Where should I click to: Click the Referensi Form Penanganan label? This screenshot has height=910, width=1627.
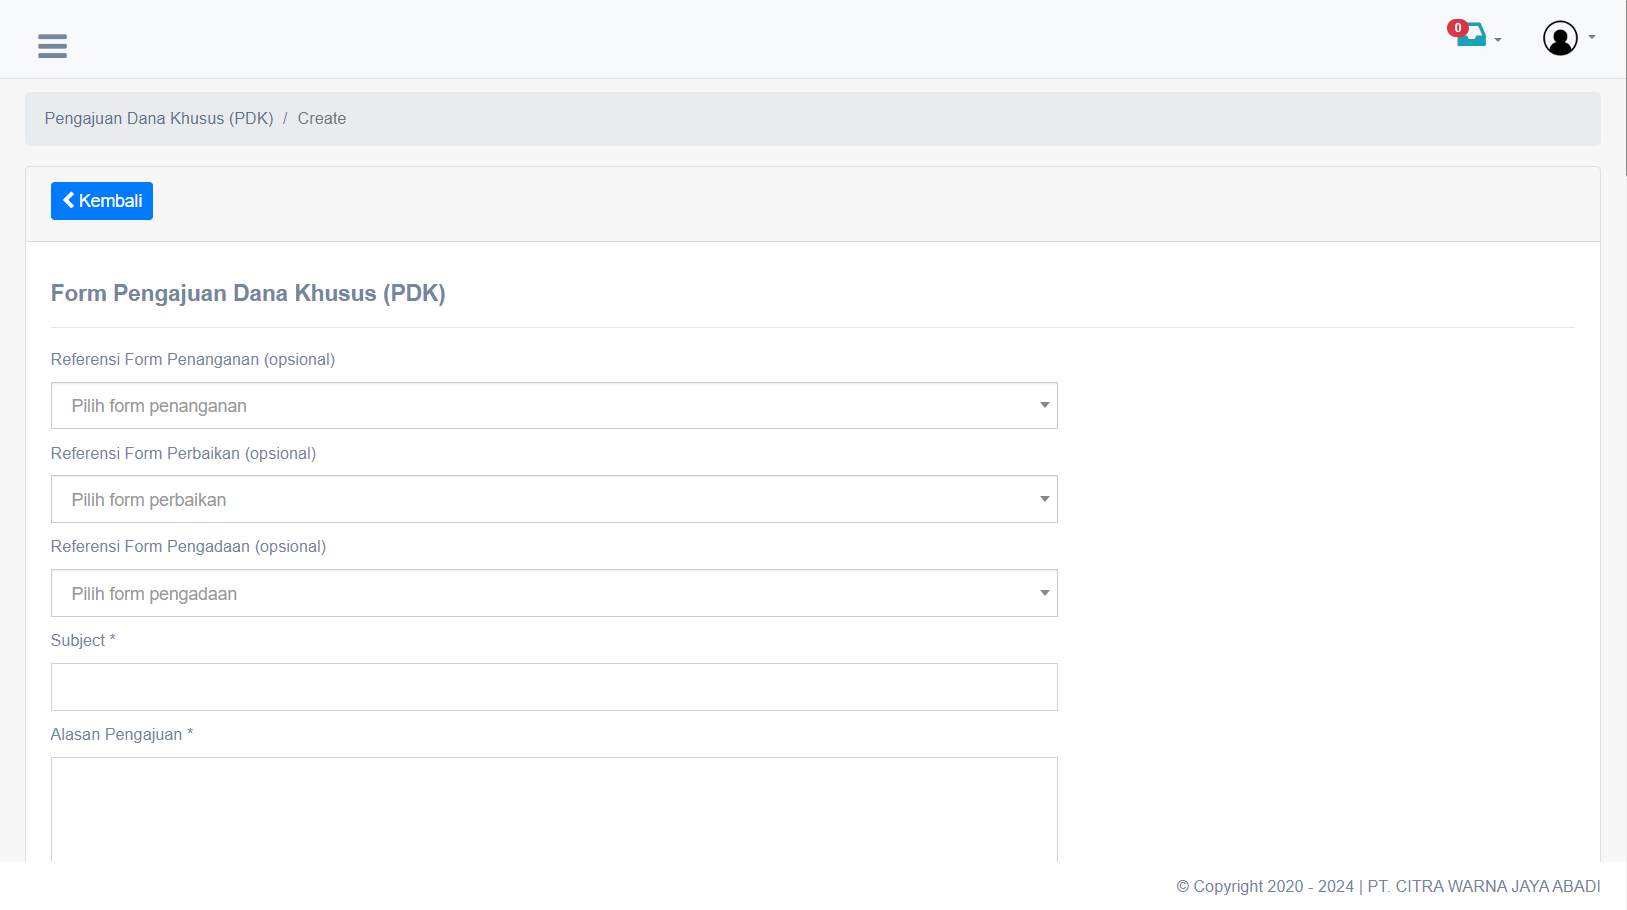(193, 360)
